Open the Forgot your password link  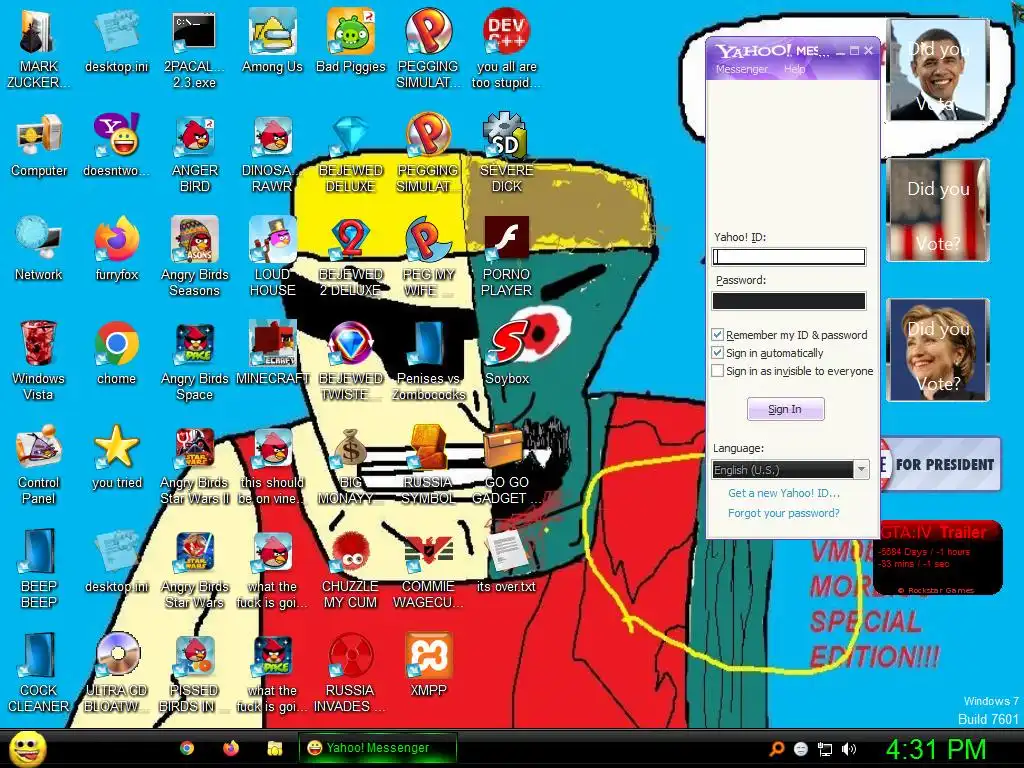point(784,513)
